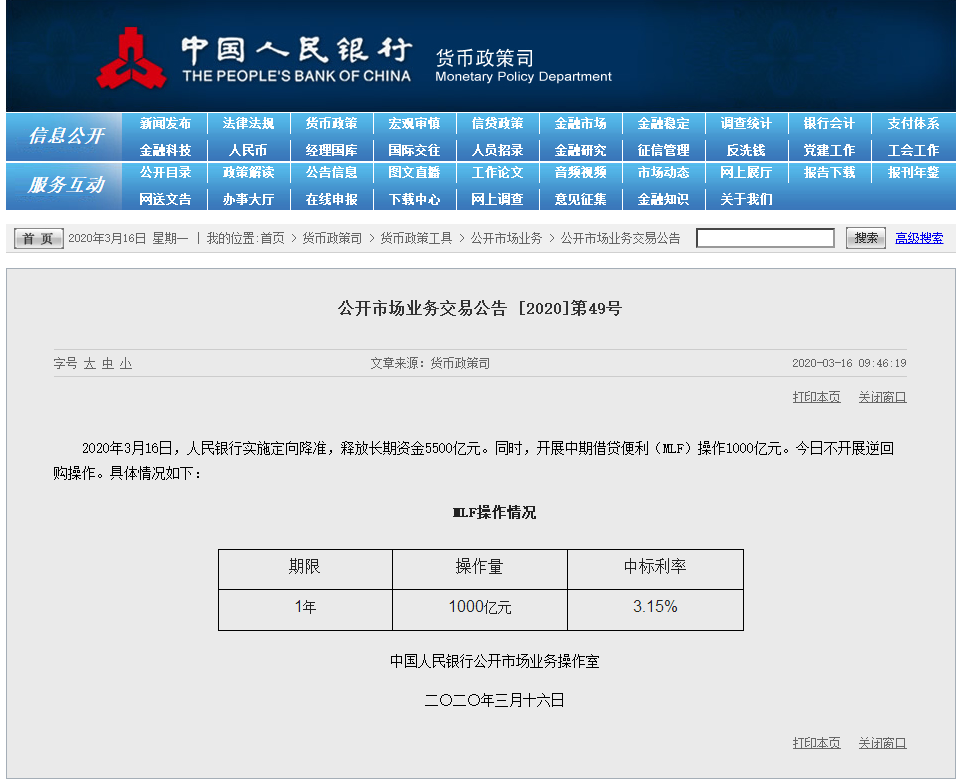The image size is (959, 782).
Task: Focus the search text input field
Action: click(765, 238)
